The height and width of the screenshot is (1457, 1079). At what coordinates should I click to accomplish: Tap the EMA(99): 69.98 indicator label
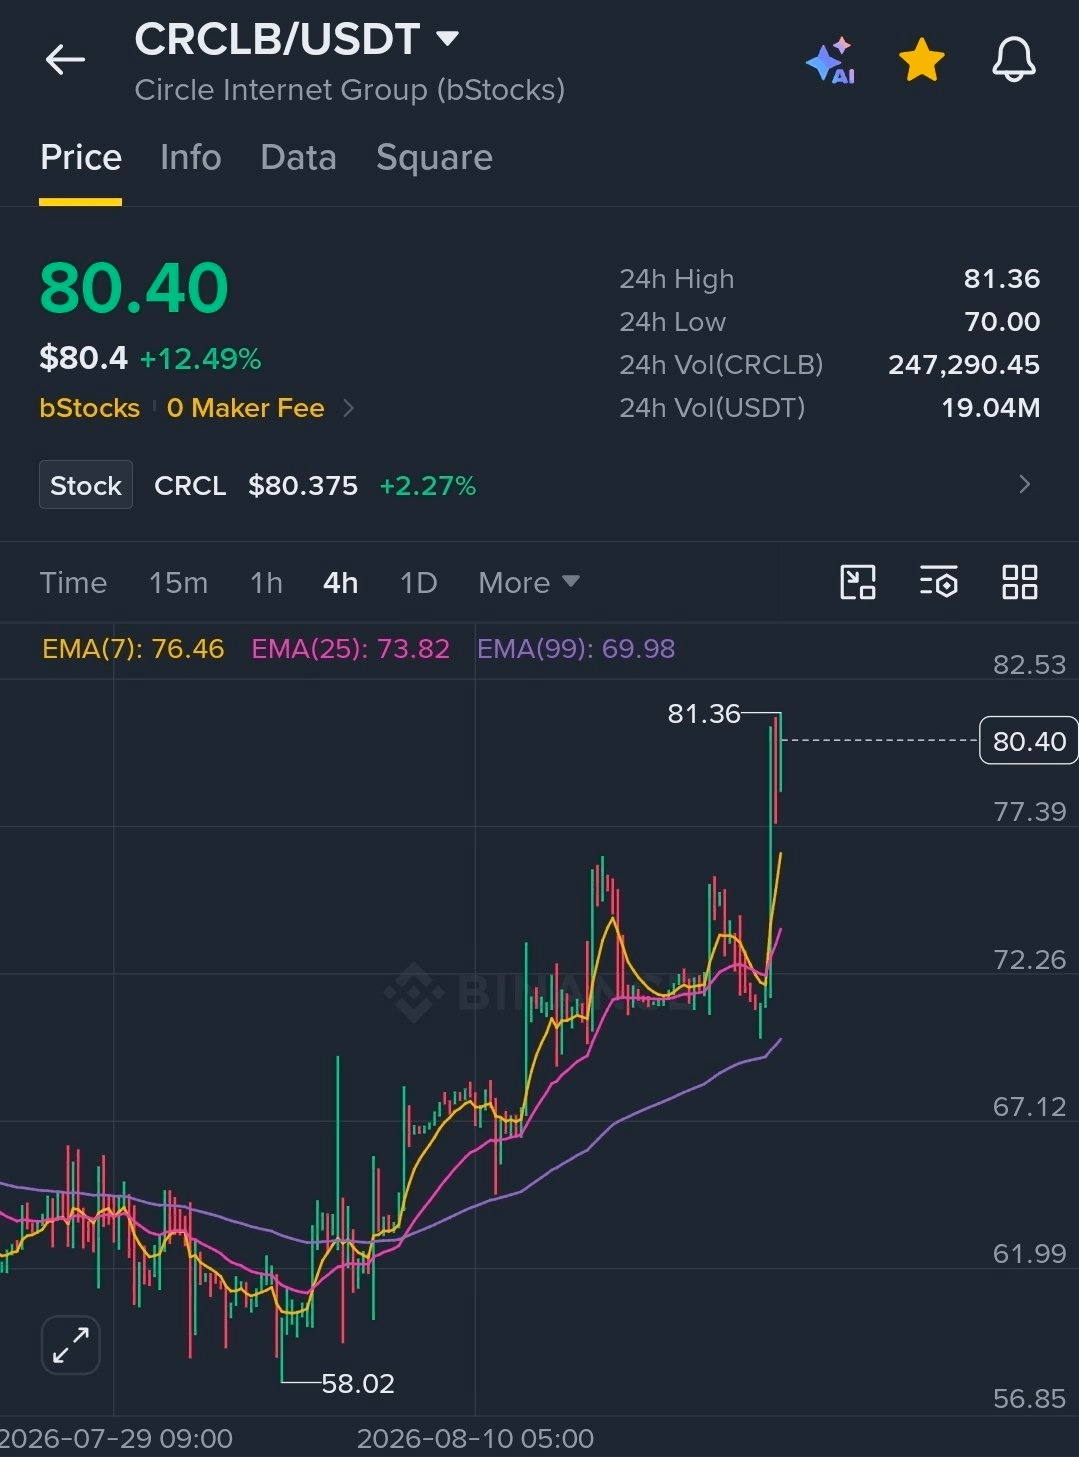(x=575, y=649)
